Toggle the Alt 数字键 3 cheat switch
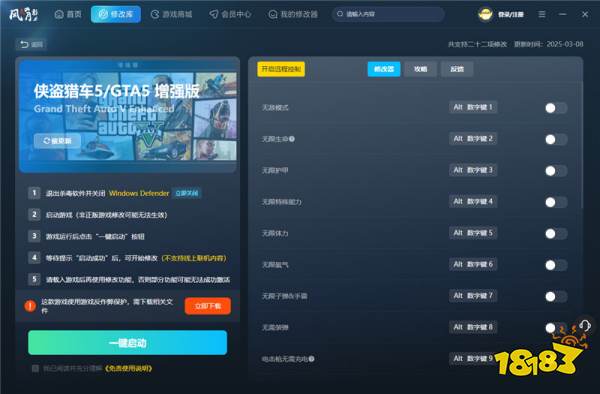The image size is (600, 394). (556, 171)
